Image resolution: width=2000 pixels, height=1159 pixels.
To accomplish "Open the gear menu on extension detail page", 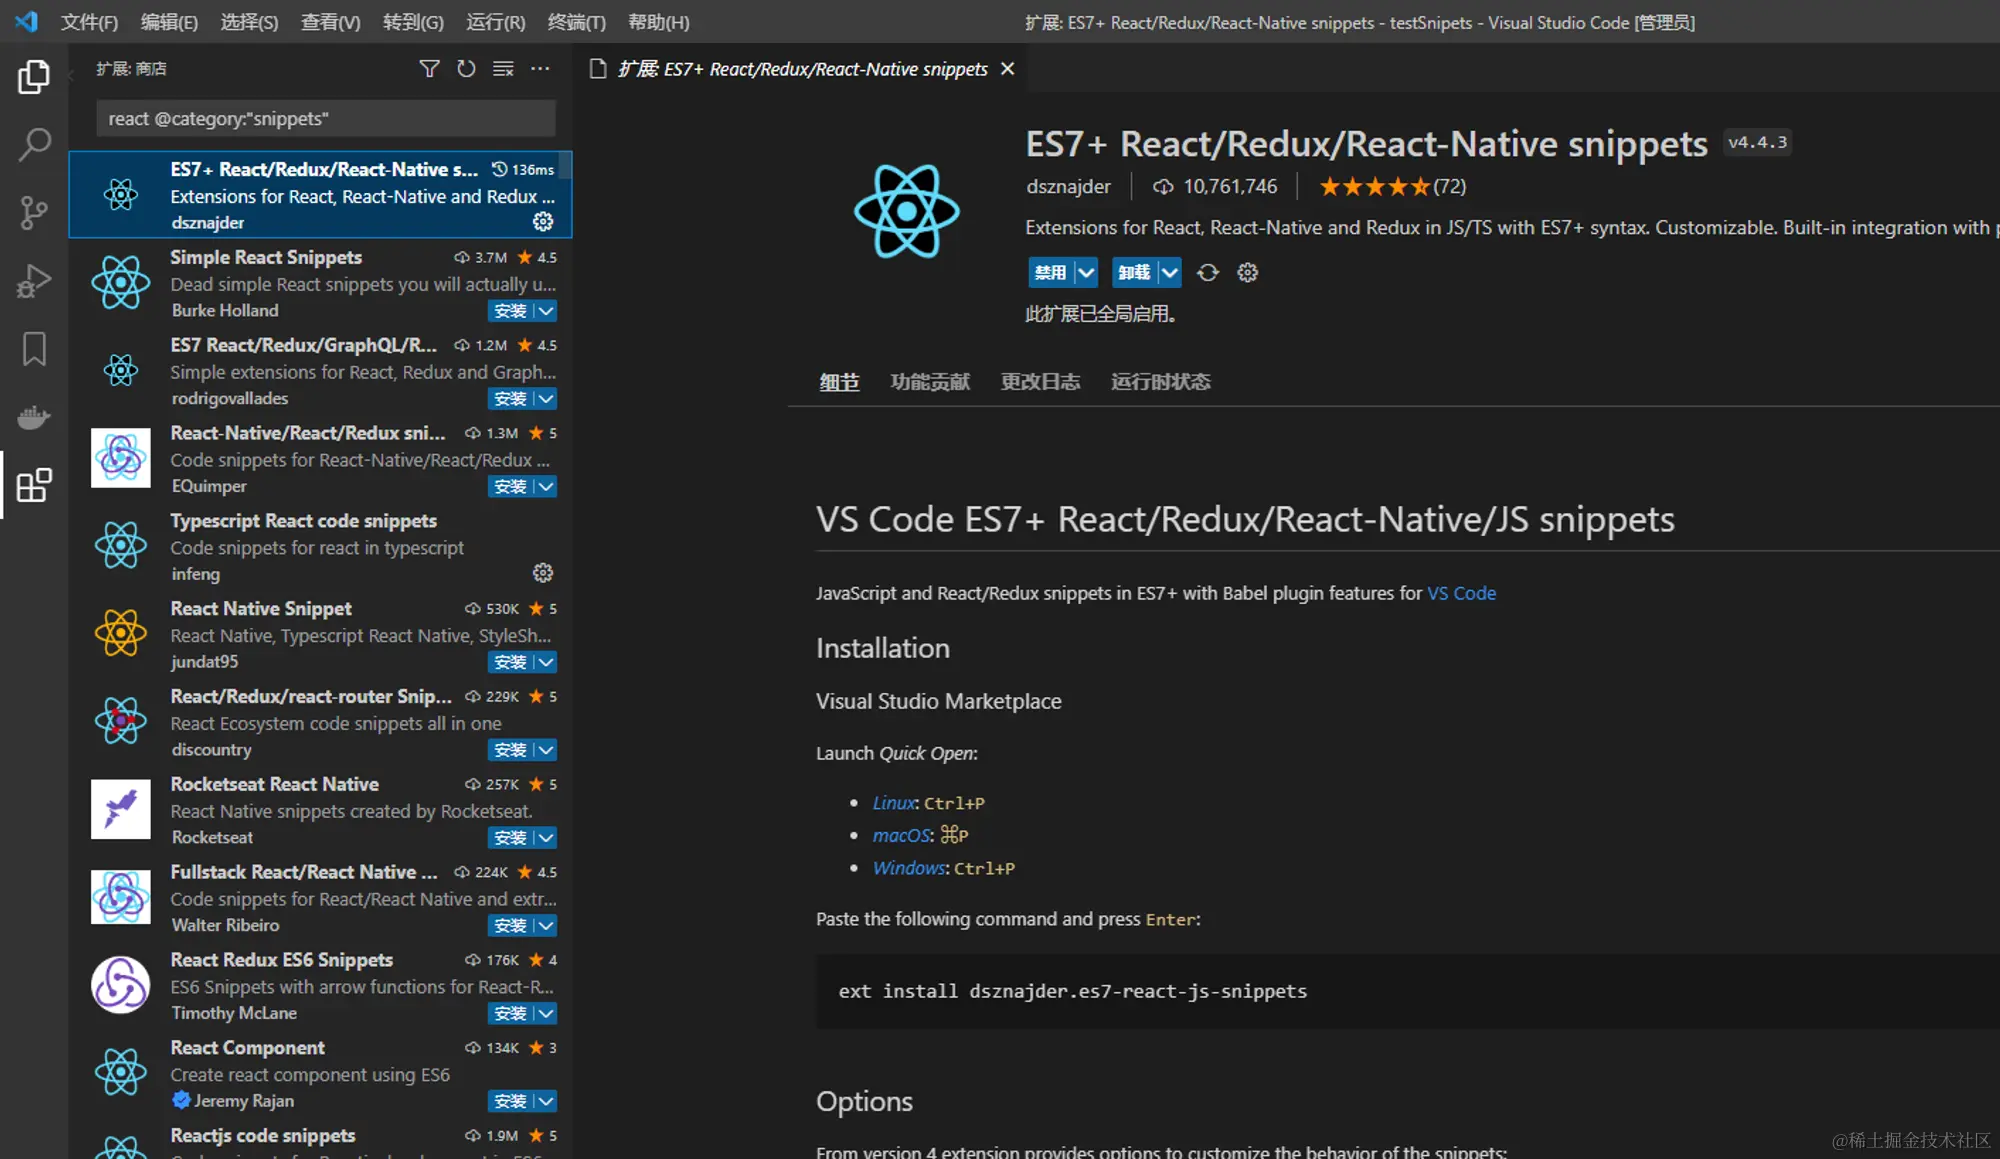I will coord(1248,272).
